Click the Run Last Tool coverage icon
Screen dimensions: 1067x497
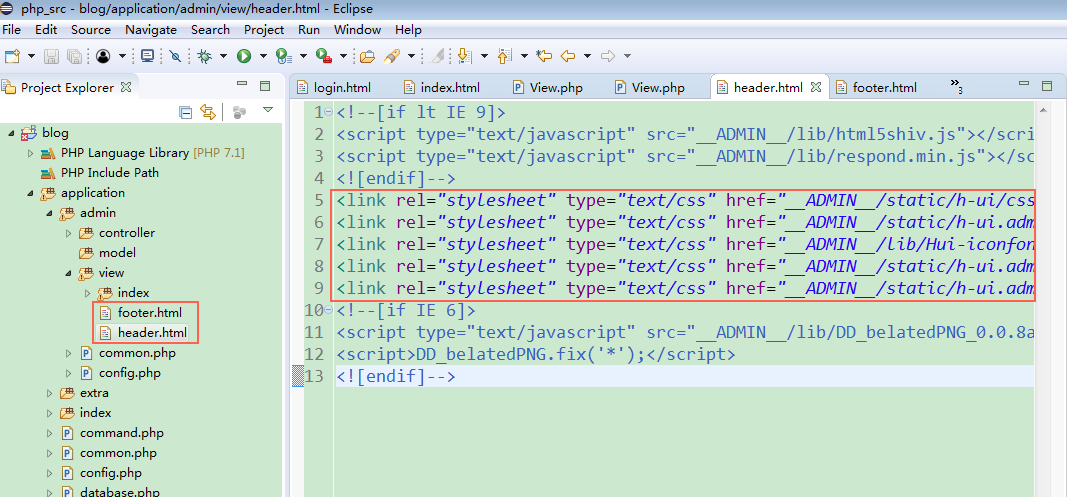(x=284, y=57)
